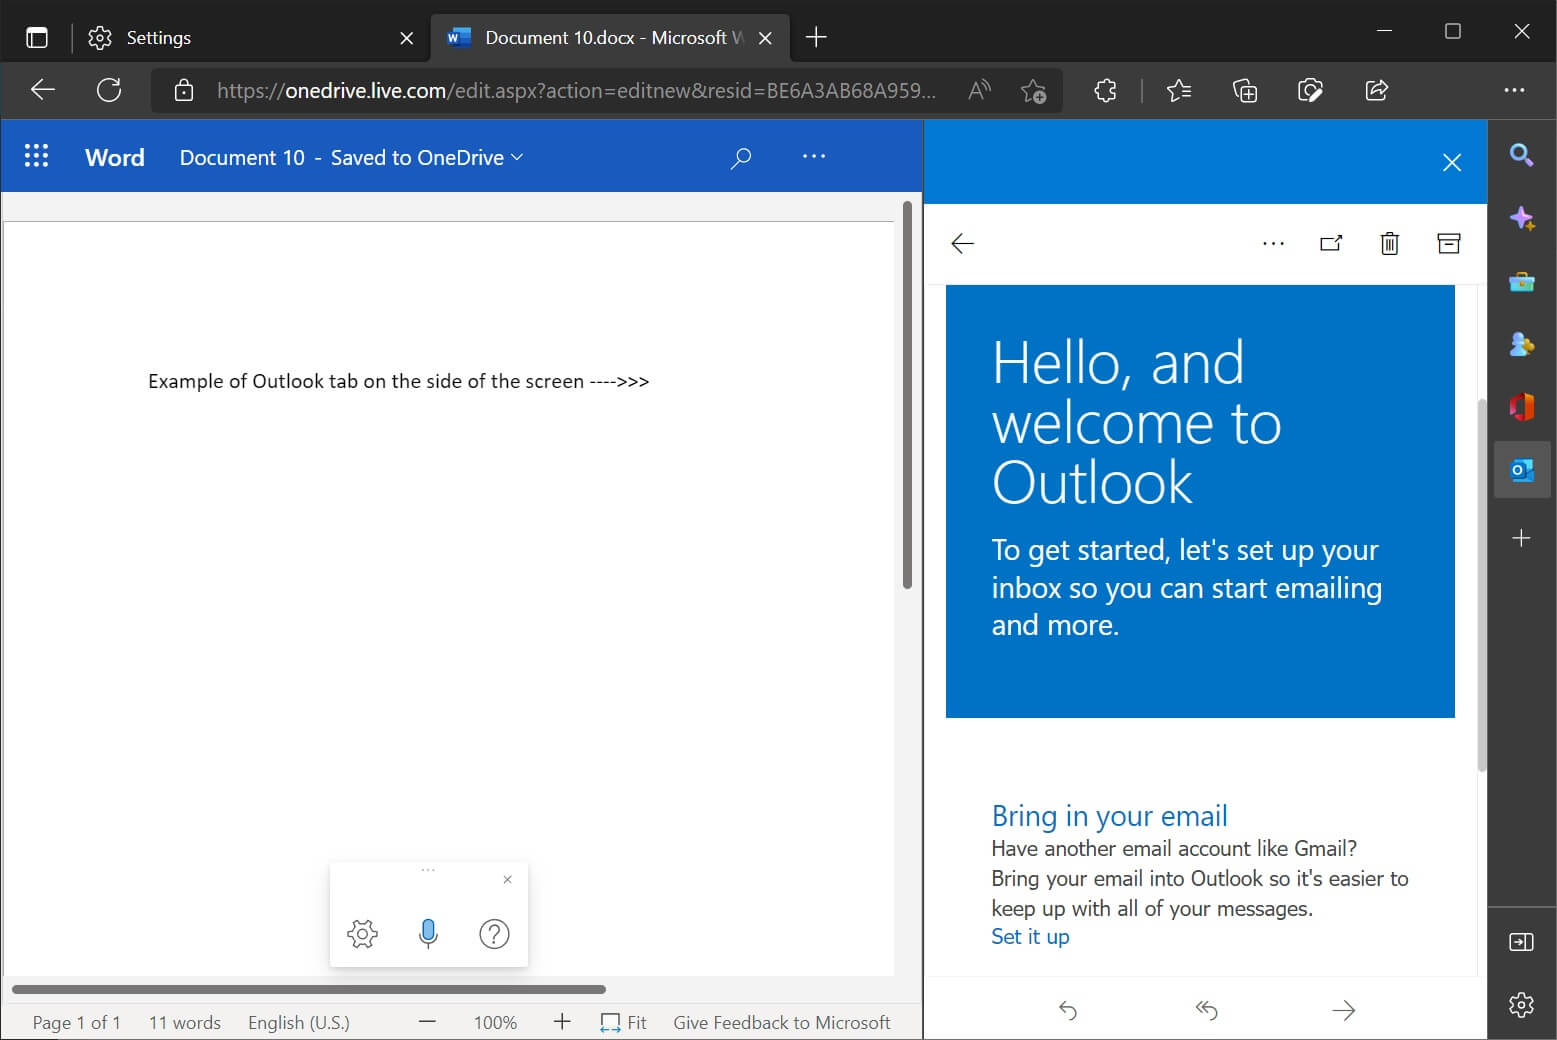Screen dimensions: 1557x1040
Task: Show word count details for 11 words
Action: coord(184,1022)
